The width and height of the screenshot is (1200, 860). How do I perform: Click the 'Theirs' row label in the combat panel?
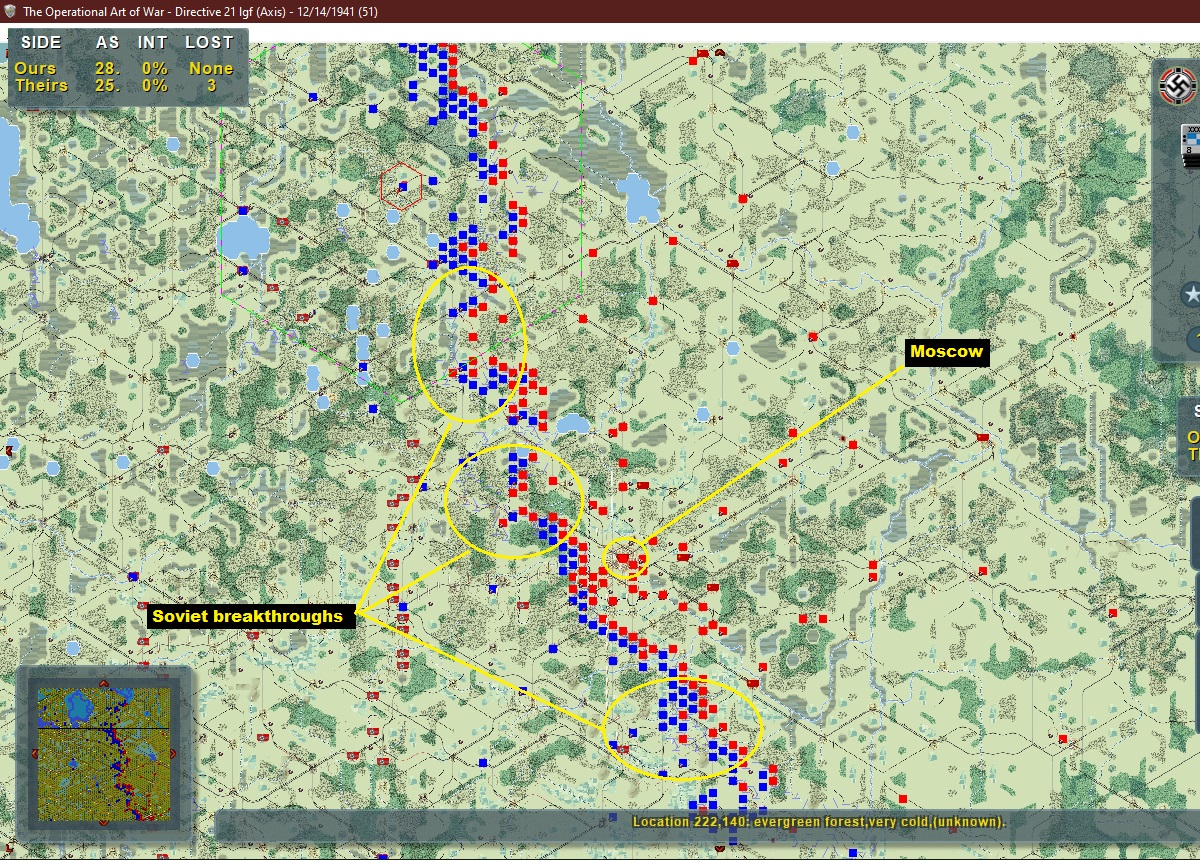41,85
